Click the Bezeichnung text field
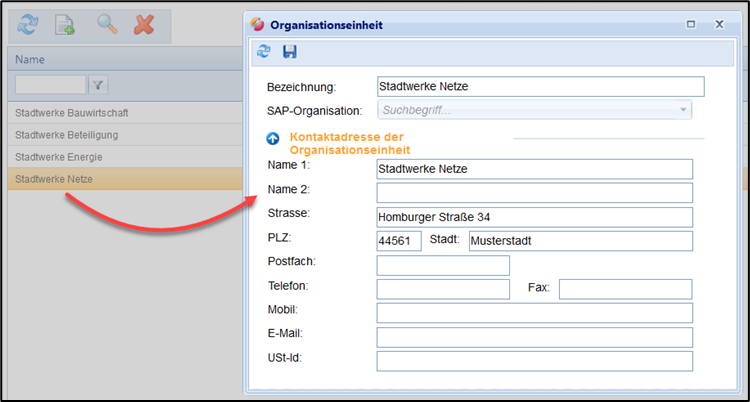The image size is (750, 402). (540, 87)
